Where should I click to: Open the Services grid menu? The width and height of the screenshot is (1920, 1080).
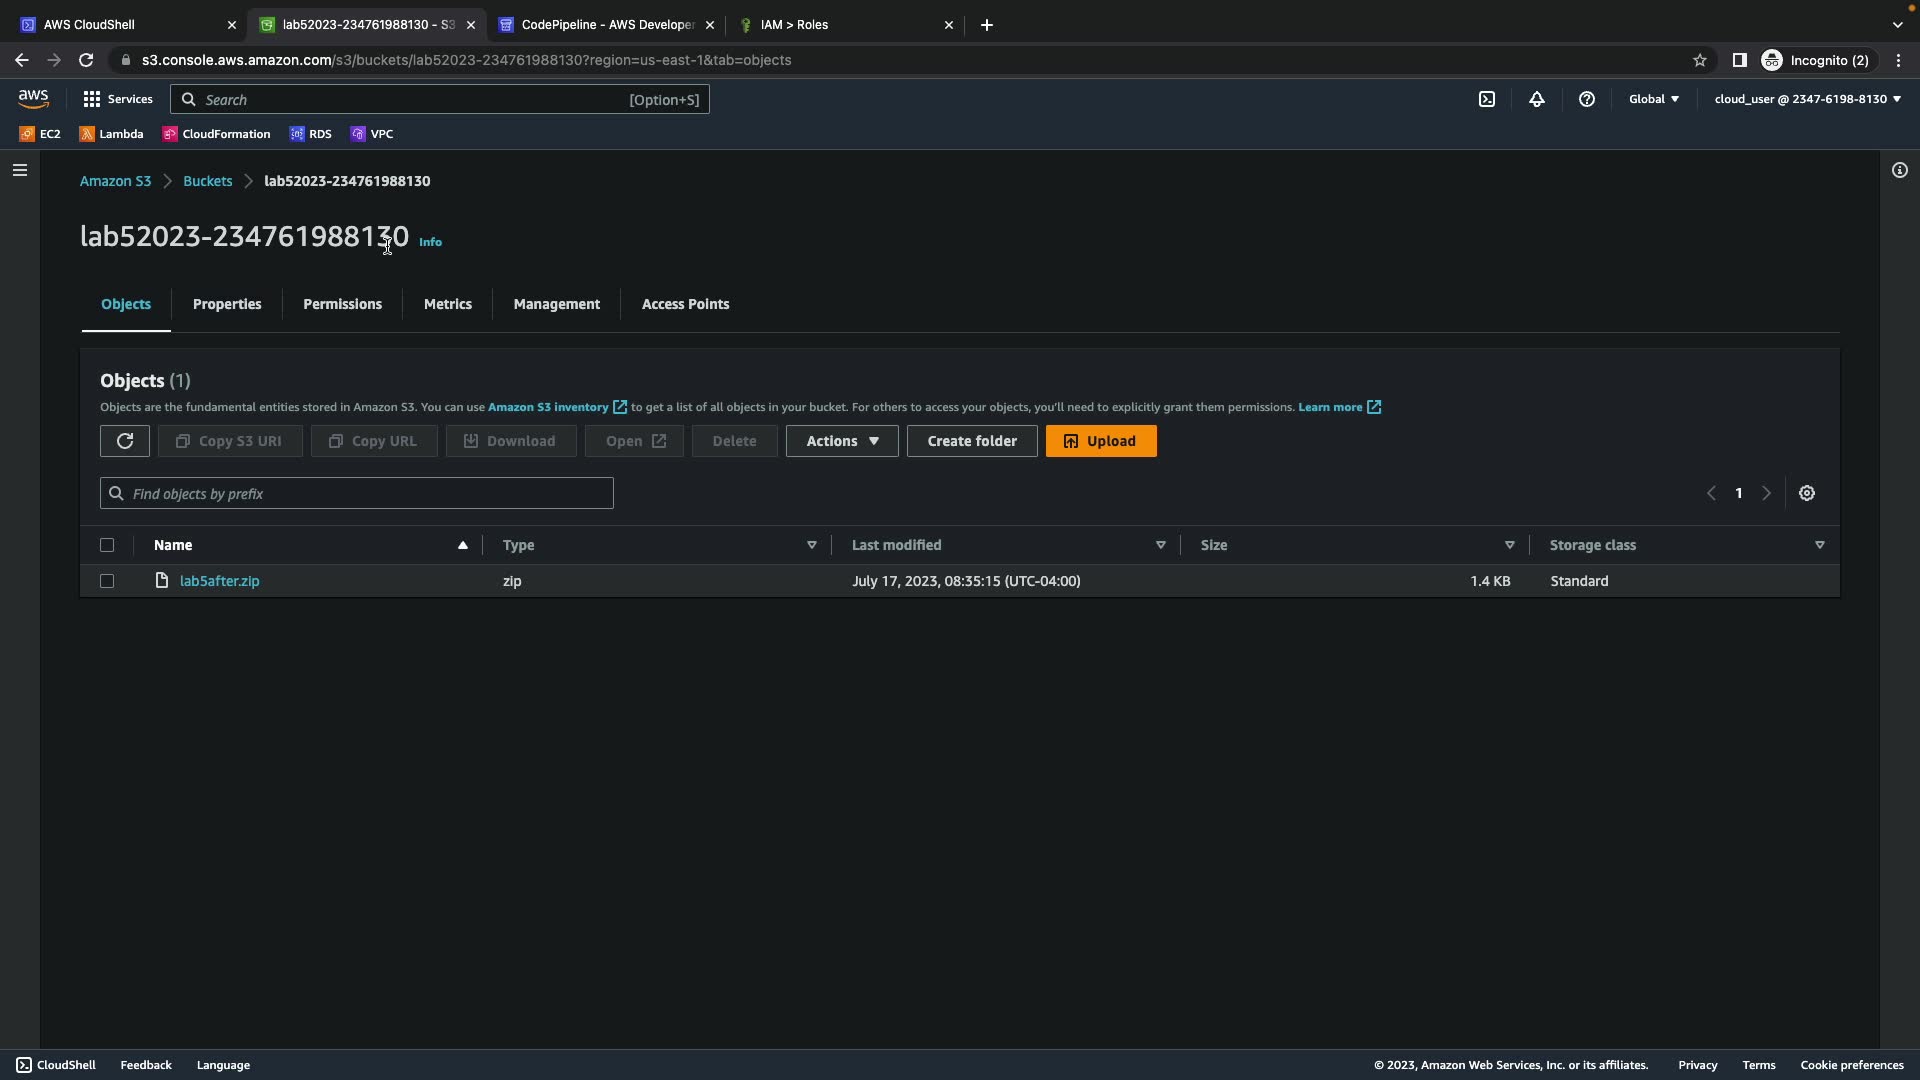coord(118,99)
